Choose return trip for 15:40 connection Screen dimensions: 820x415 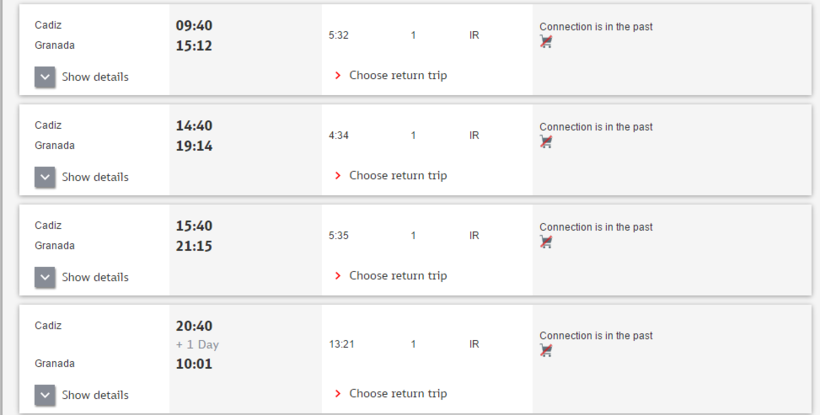397,275
